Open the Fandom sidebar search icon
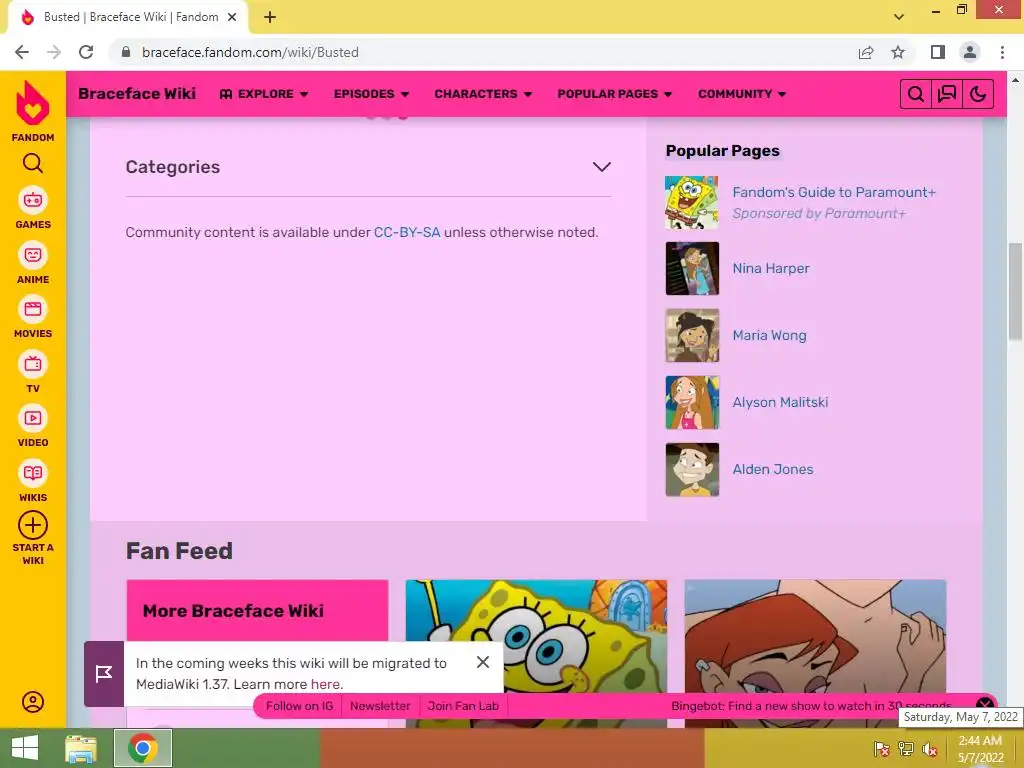The width and height of the screenshot is (1024, 768). click(x=33, y=163)
